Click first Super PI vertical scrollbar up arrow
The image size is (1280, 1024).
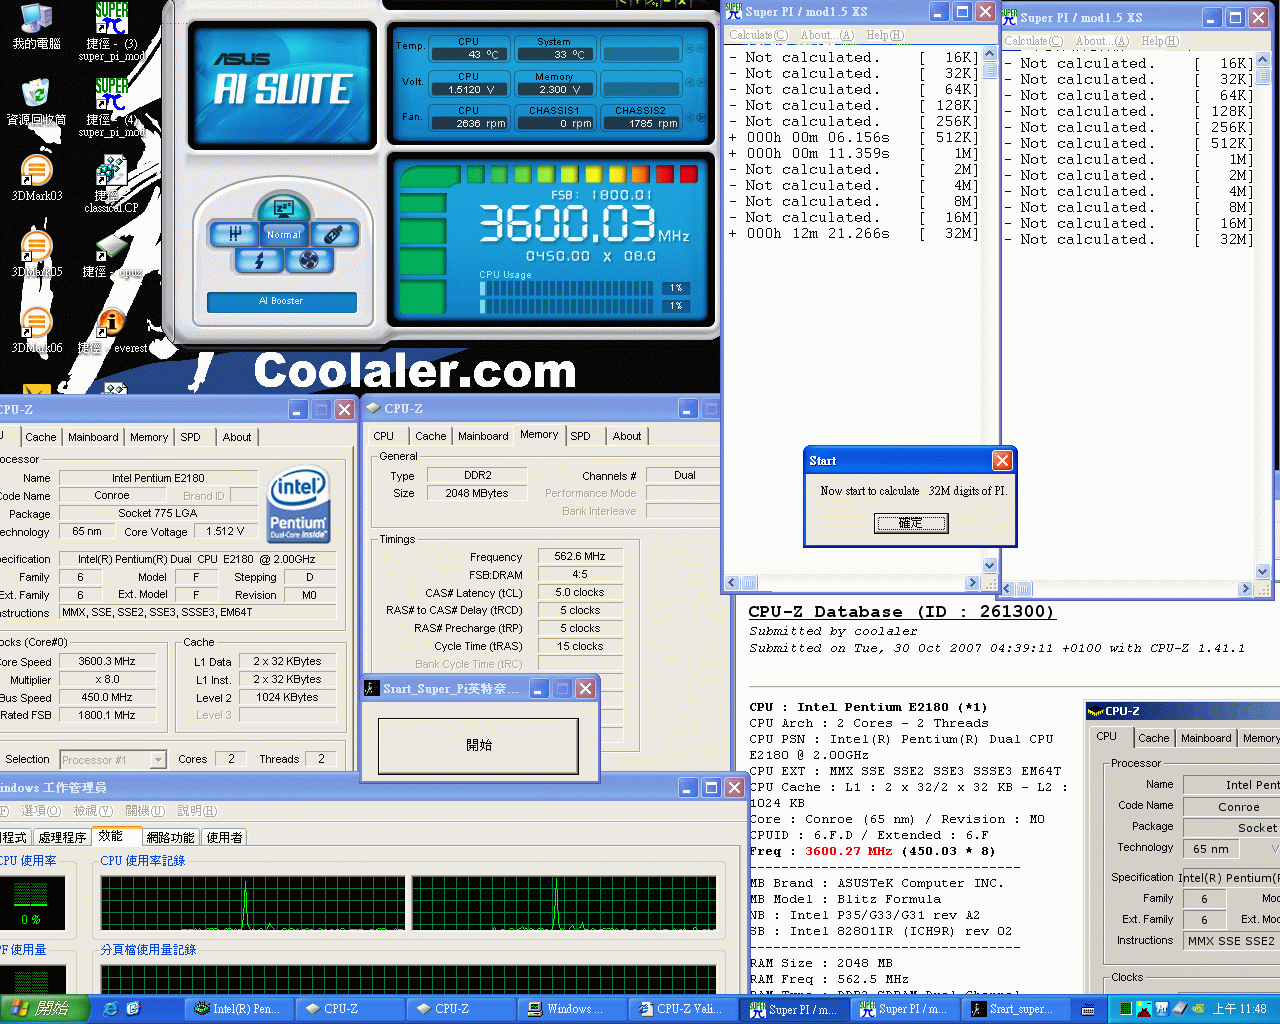pyautogui.click(x=989, y=55)
